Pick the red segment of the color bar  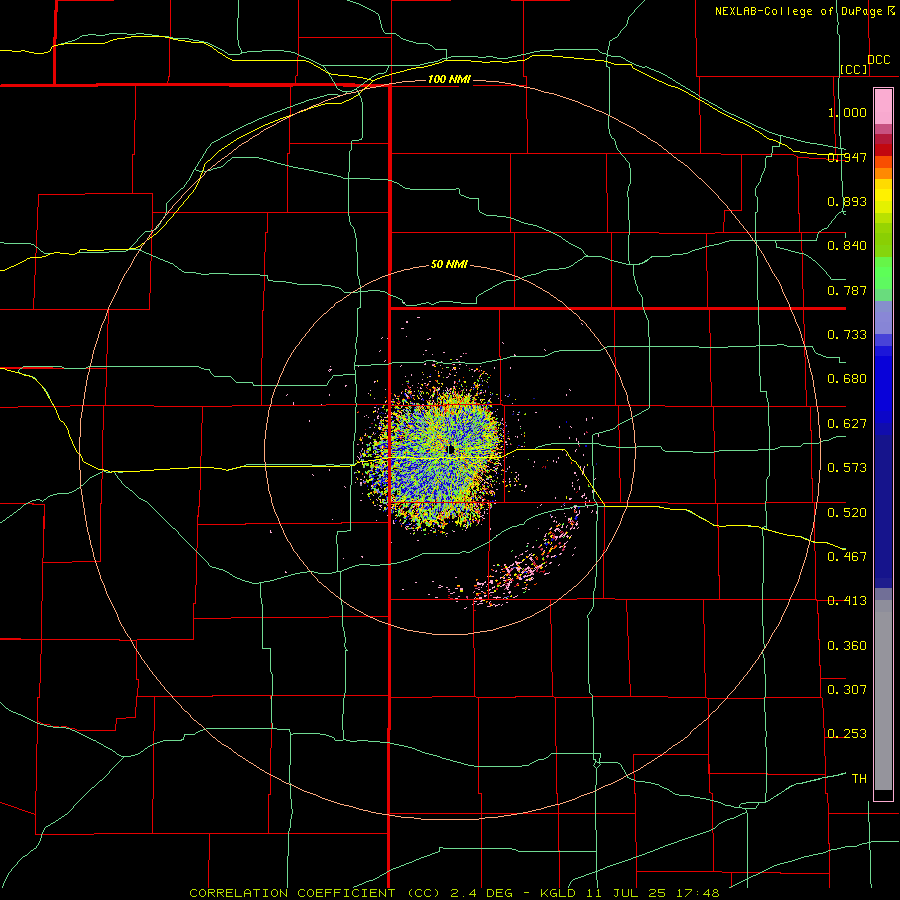[883, 150]
